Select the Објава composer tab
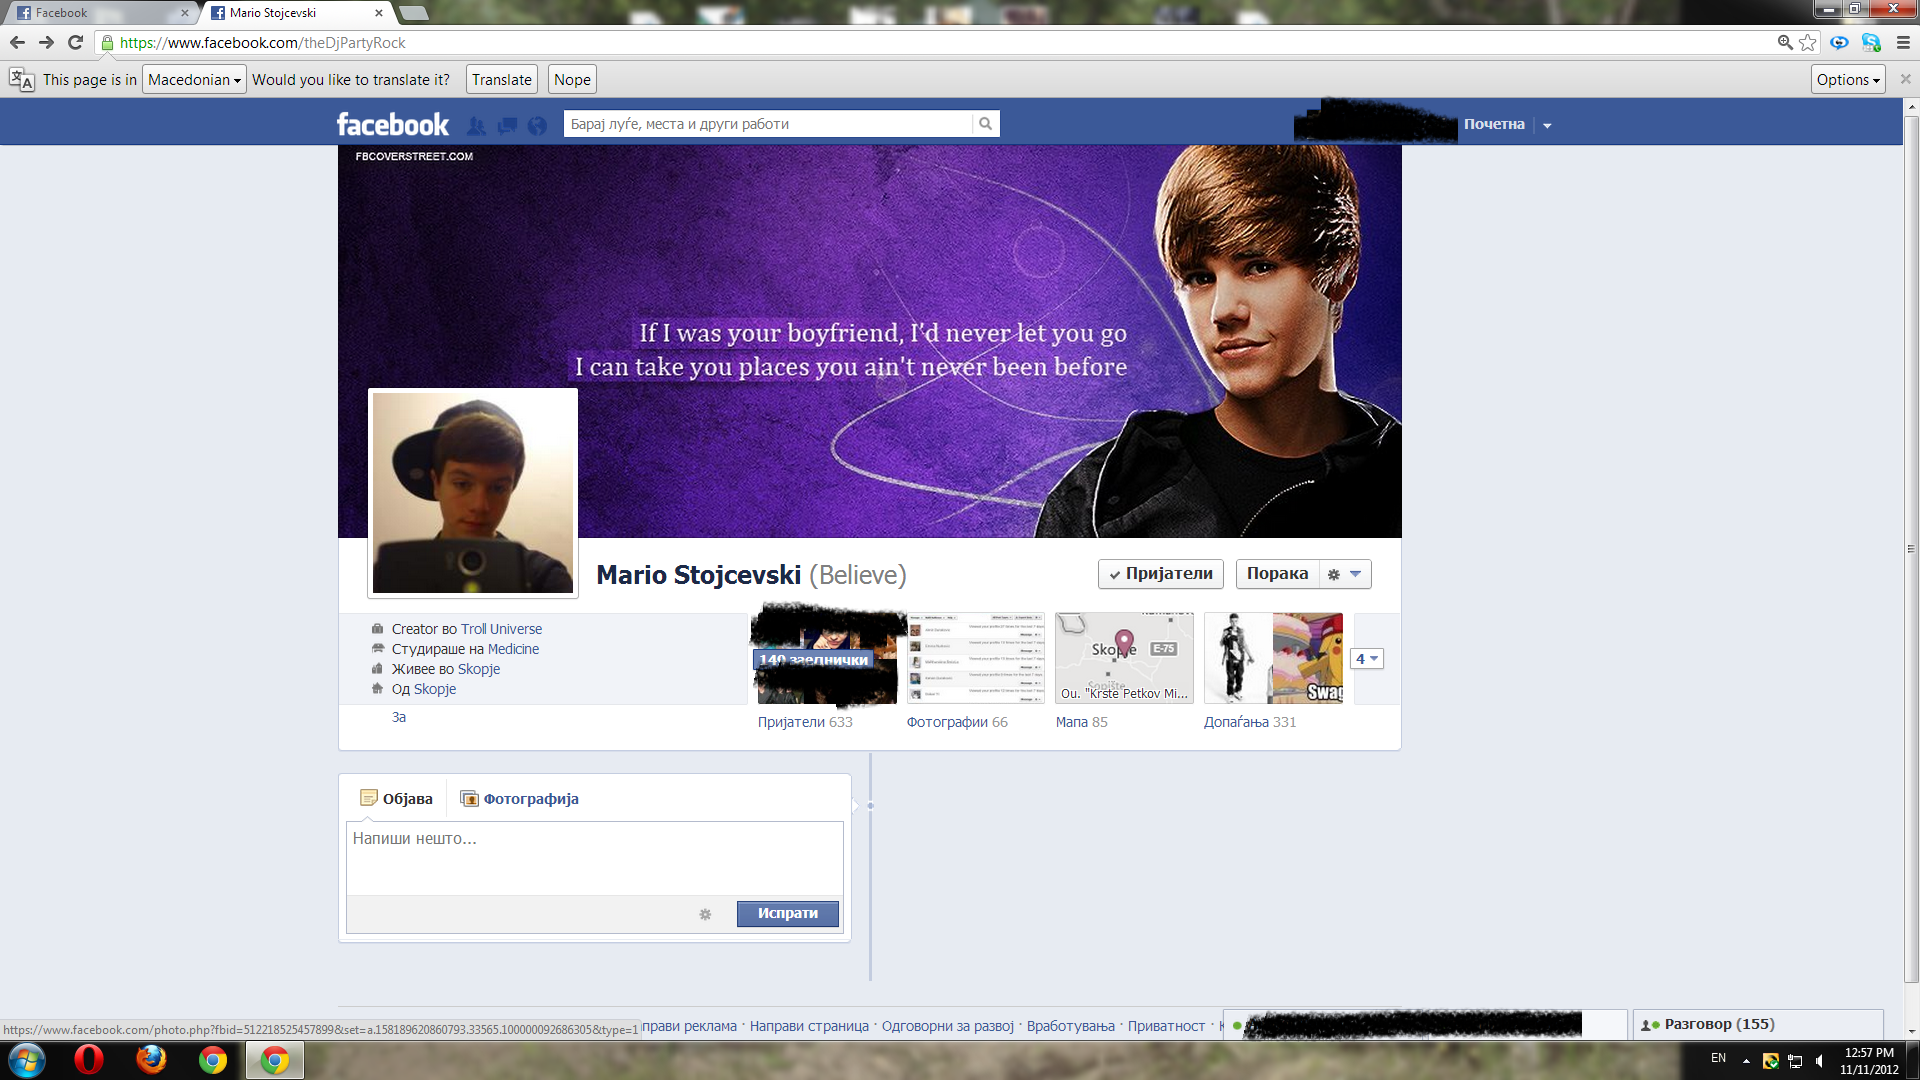Viewport: 1920px width, 1080px height. pyautogui.click(x=396, y=798)
